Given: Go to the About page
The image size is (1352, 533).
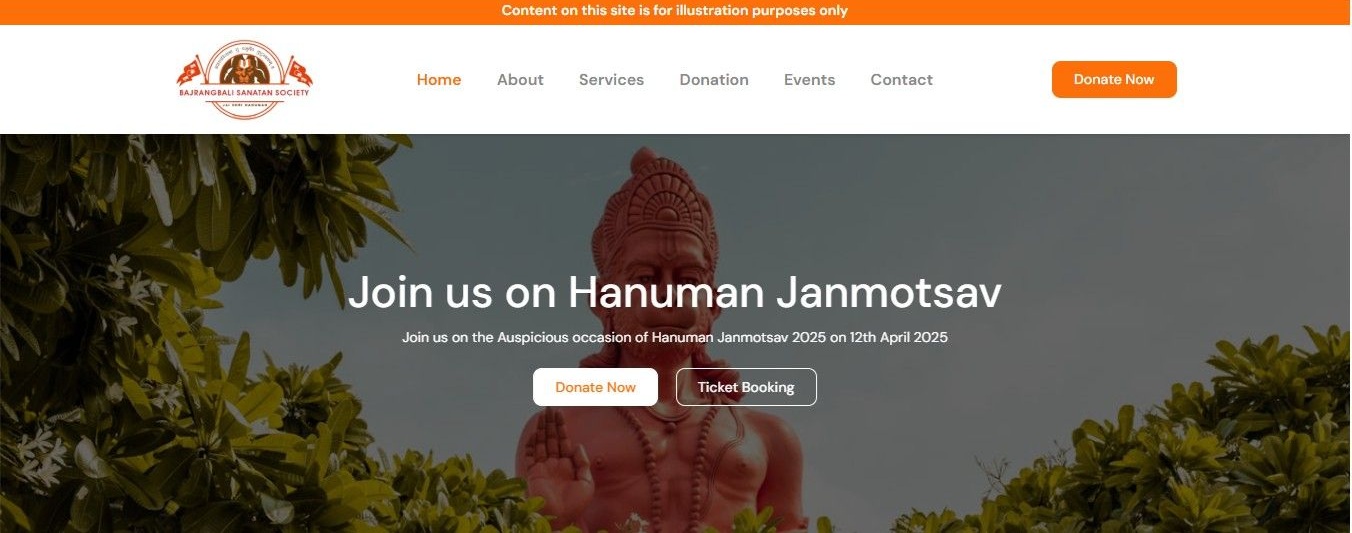Looking at the screenshot, I should [520, 80].
